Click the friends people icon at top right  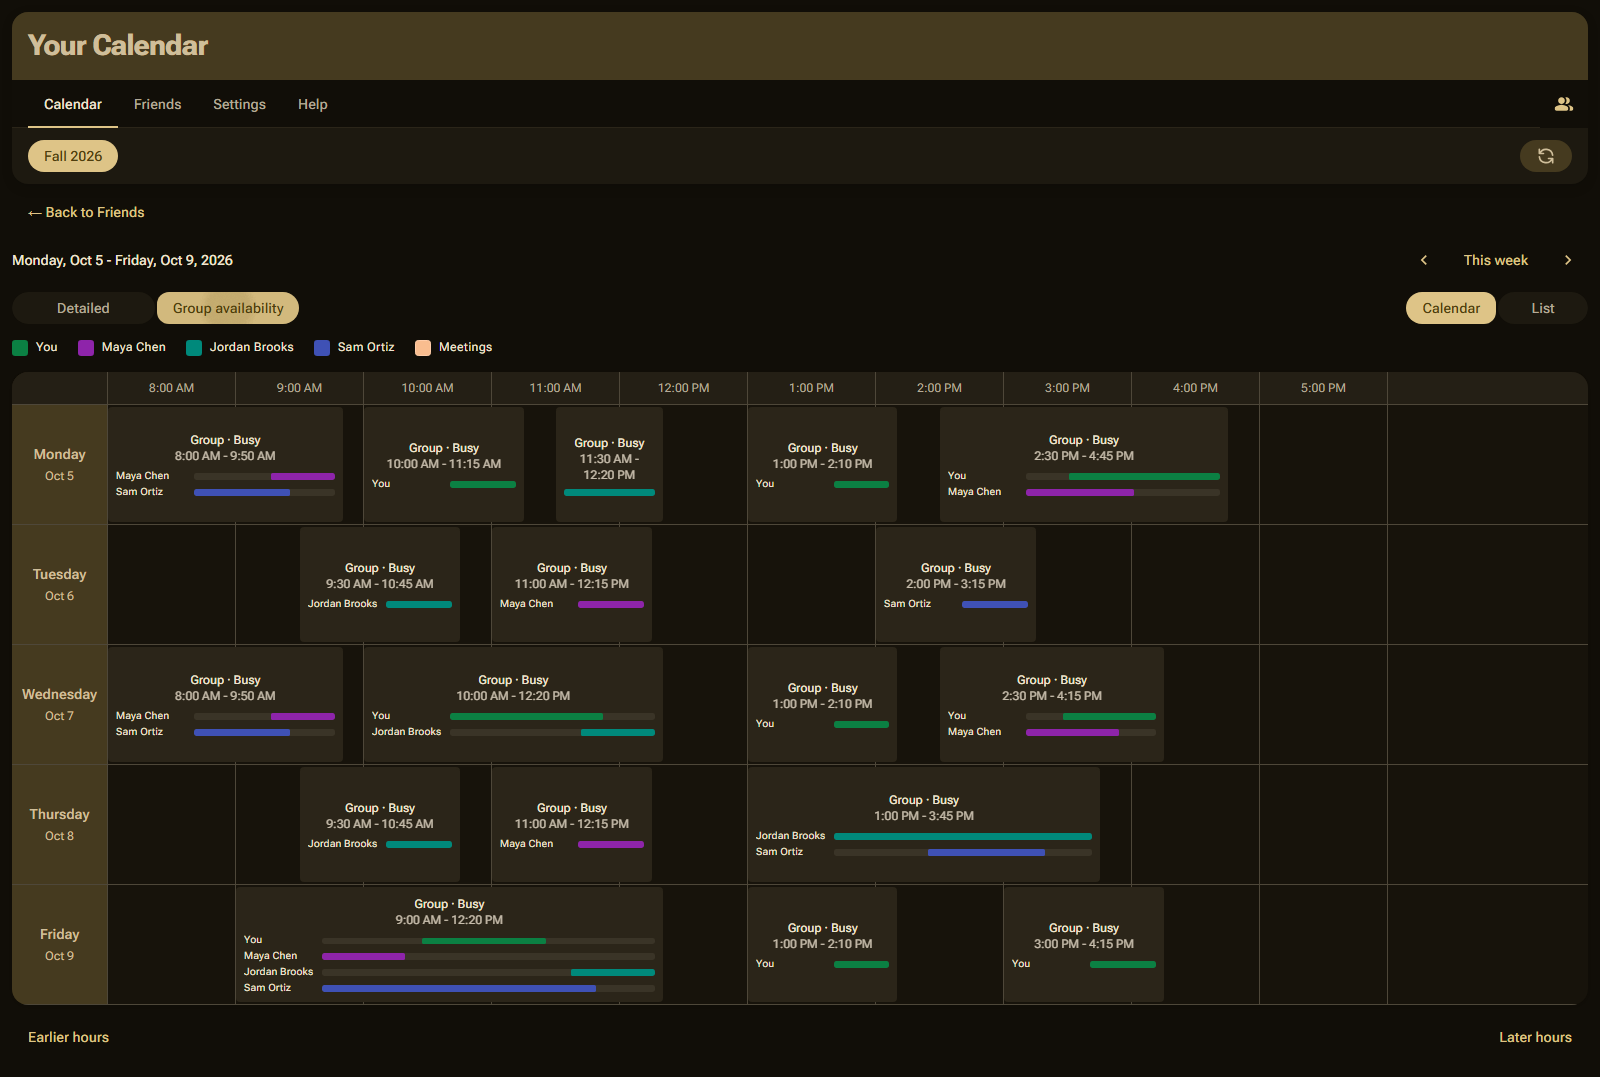[x=1564, y=104]
